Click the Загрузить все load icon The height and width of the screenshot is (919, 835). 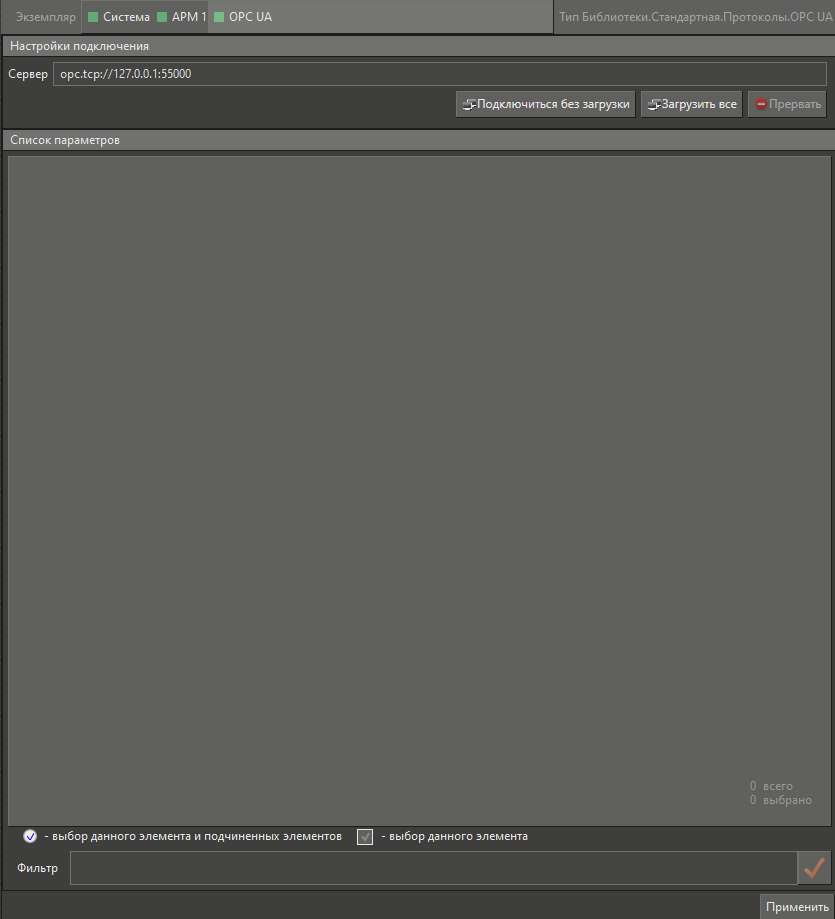[654, 104]
